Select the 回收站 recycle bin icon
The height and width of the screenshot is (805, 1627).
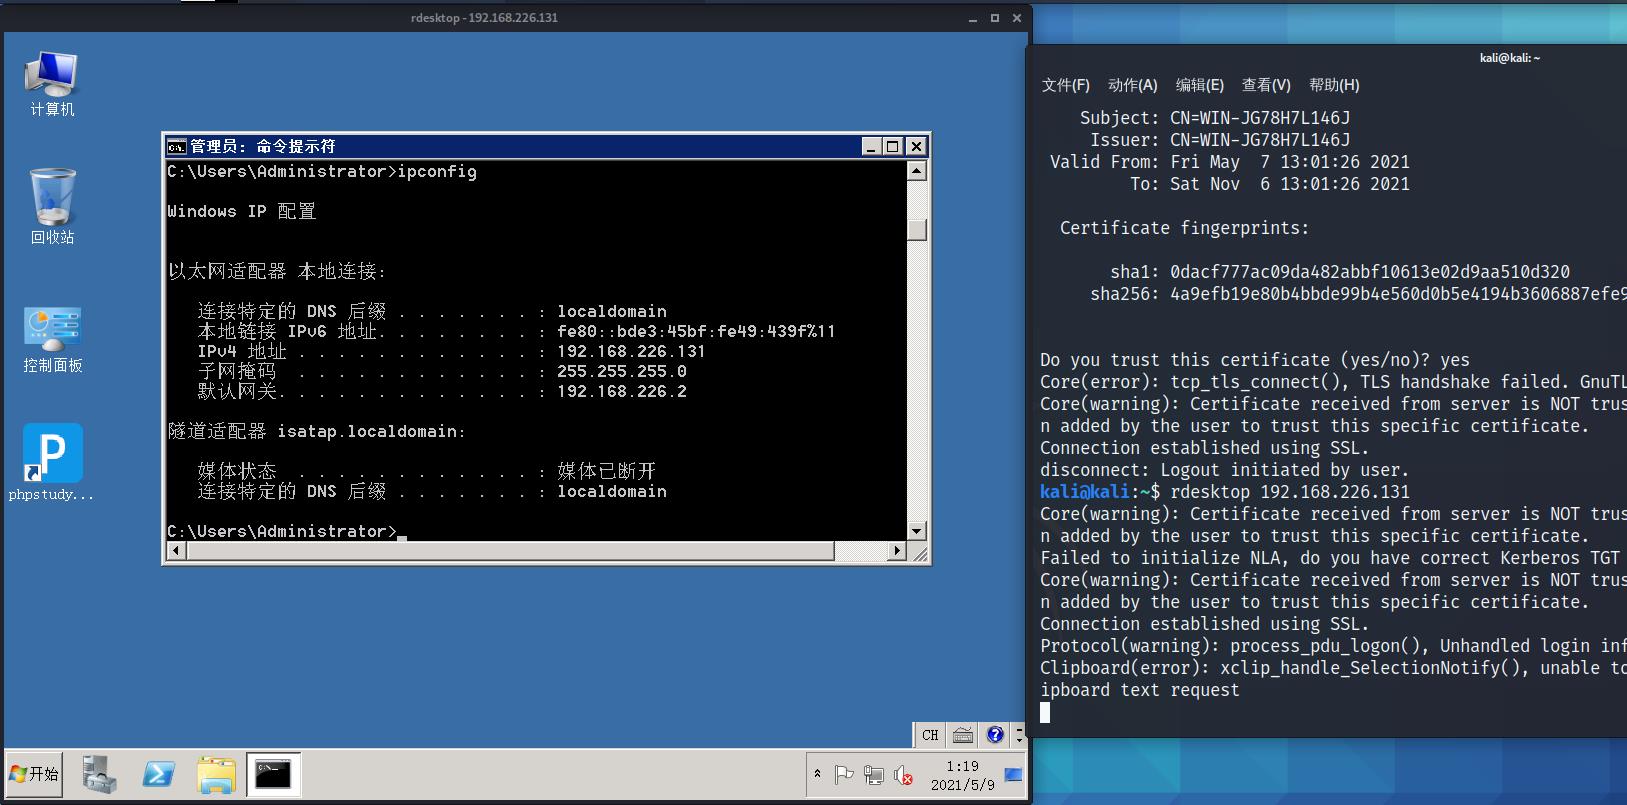[x=52, y=207]
